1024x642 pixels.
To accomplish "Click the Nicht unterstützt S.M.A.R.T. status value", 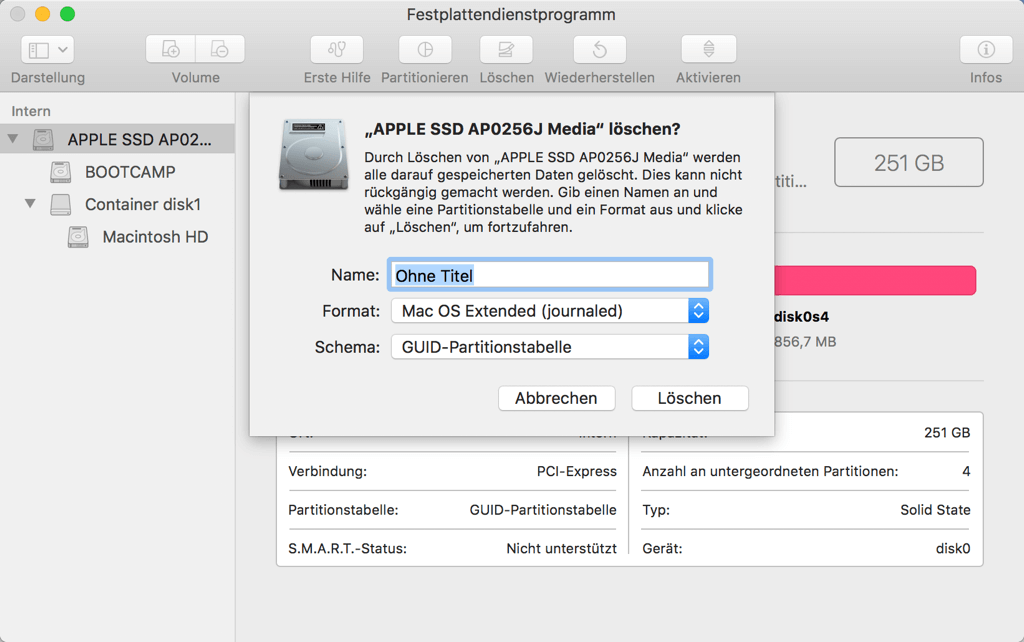I will (561, 549).
